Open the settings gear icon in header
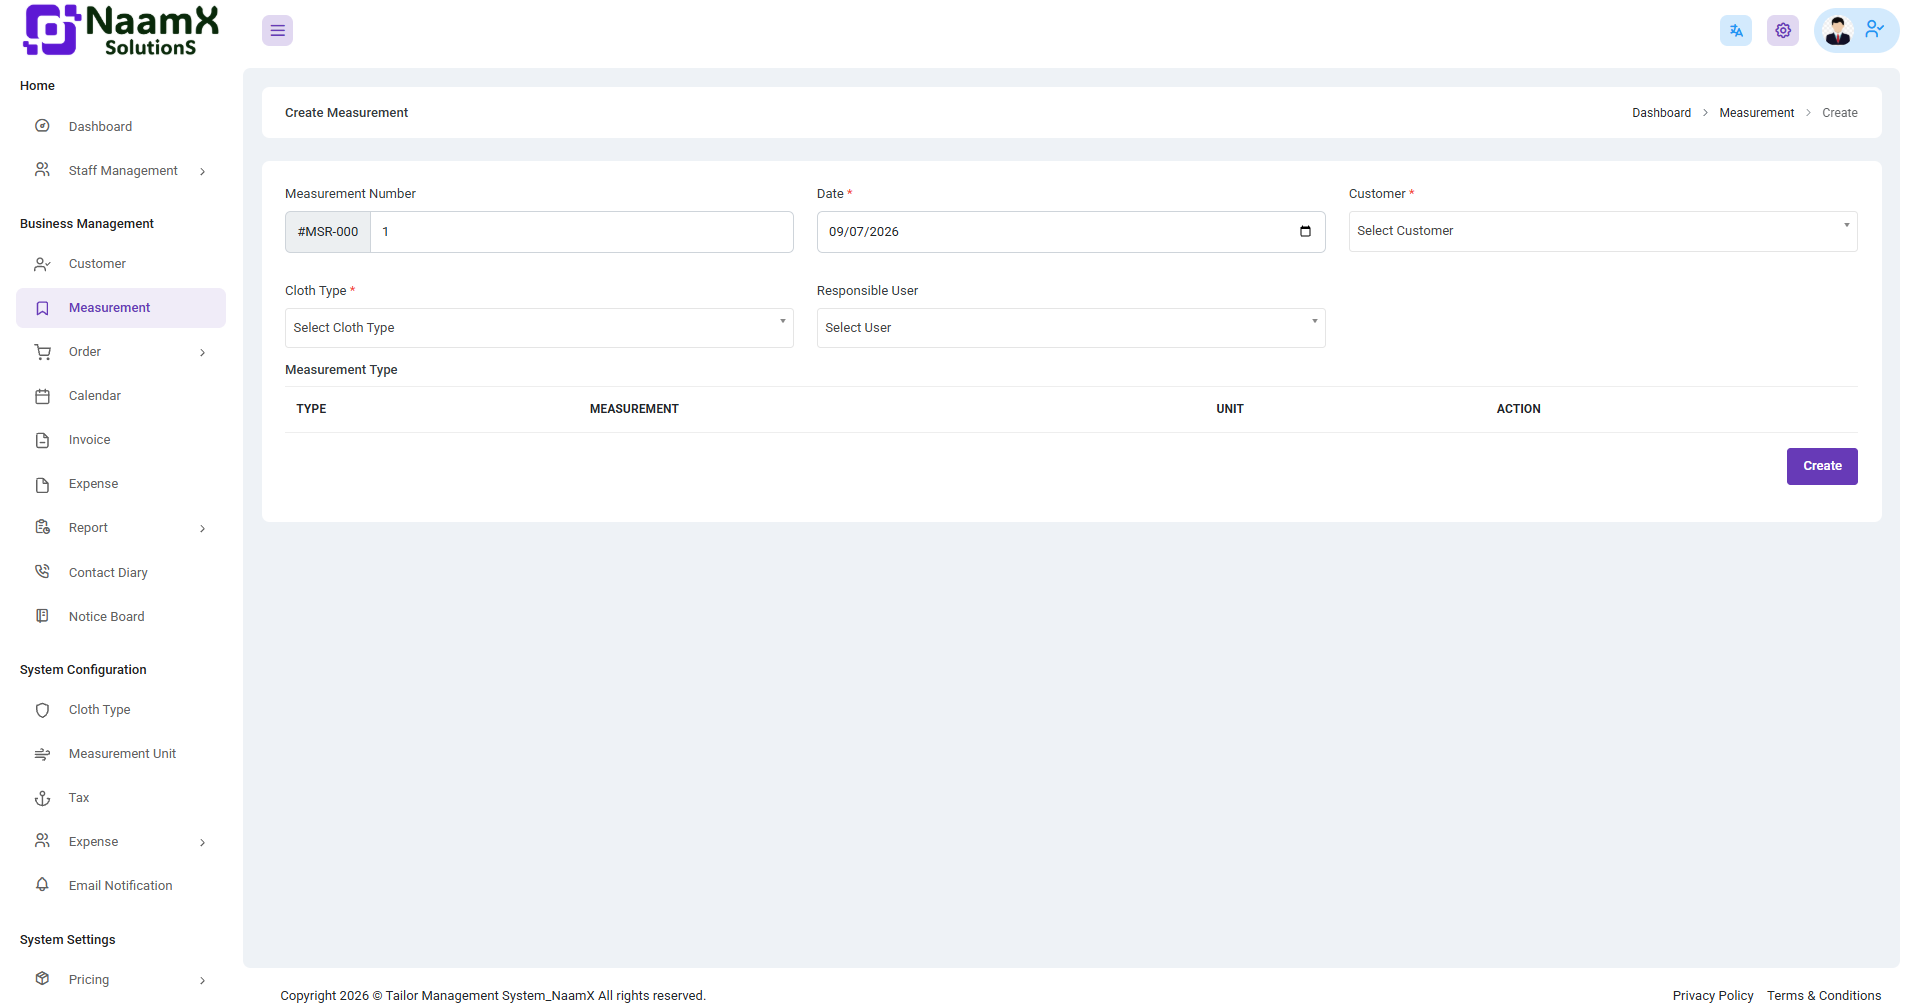Screen dimensions: 1907x1007 1783,31
